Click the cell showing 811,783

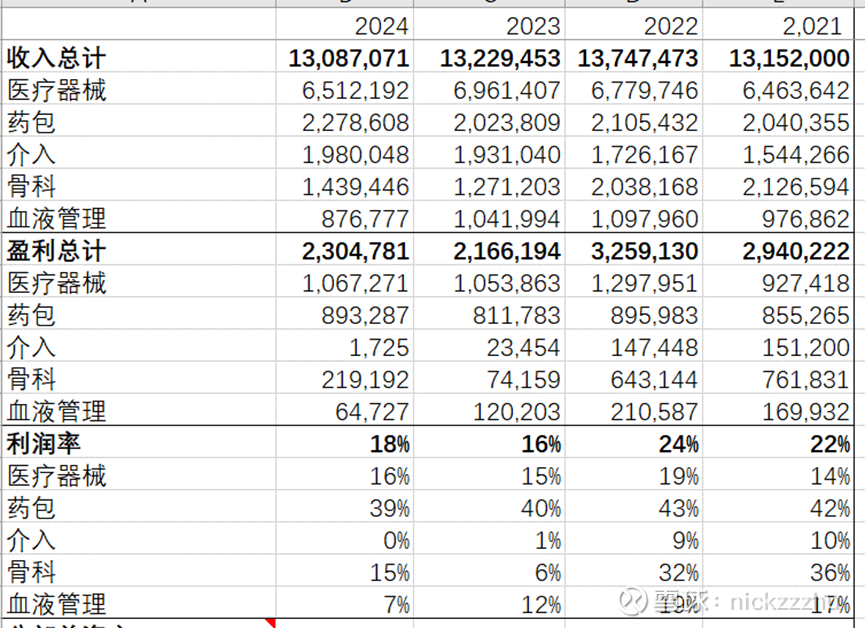coord(489,315)
